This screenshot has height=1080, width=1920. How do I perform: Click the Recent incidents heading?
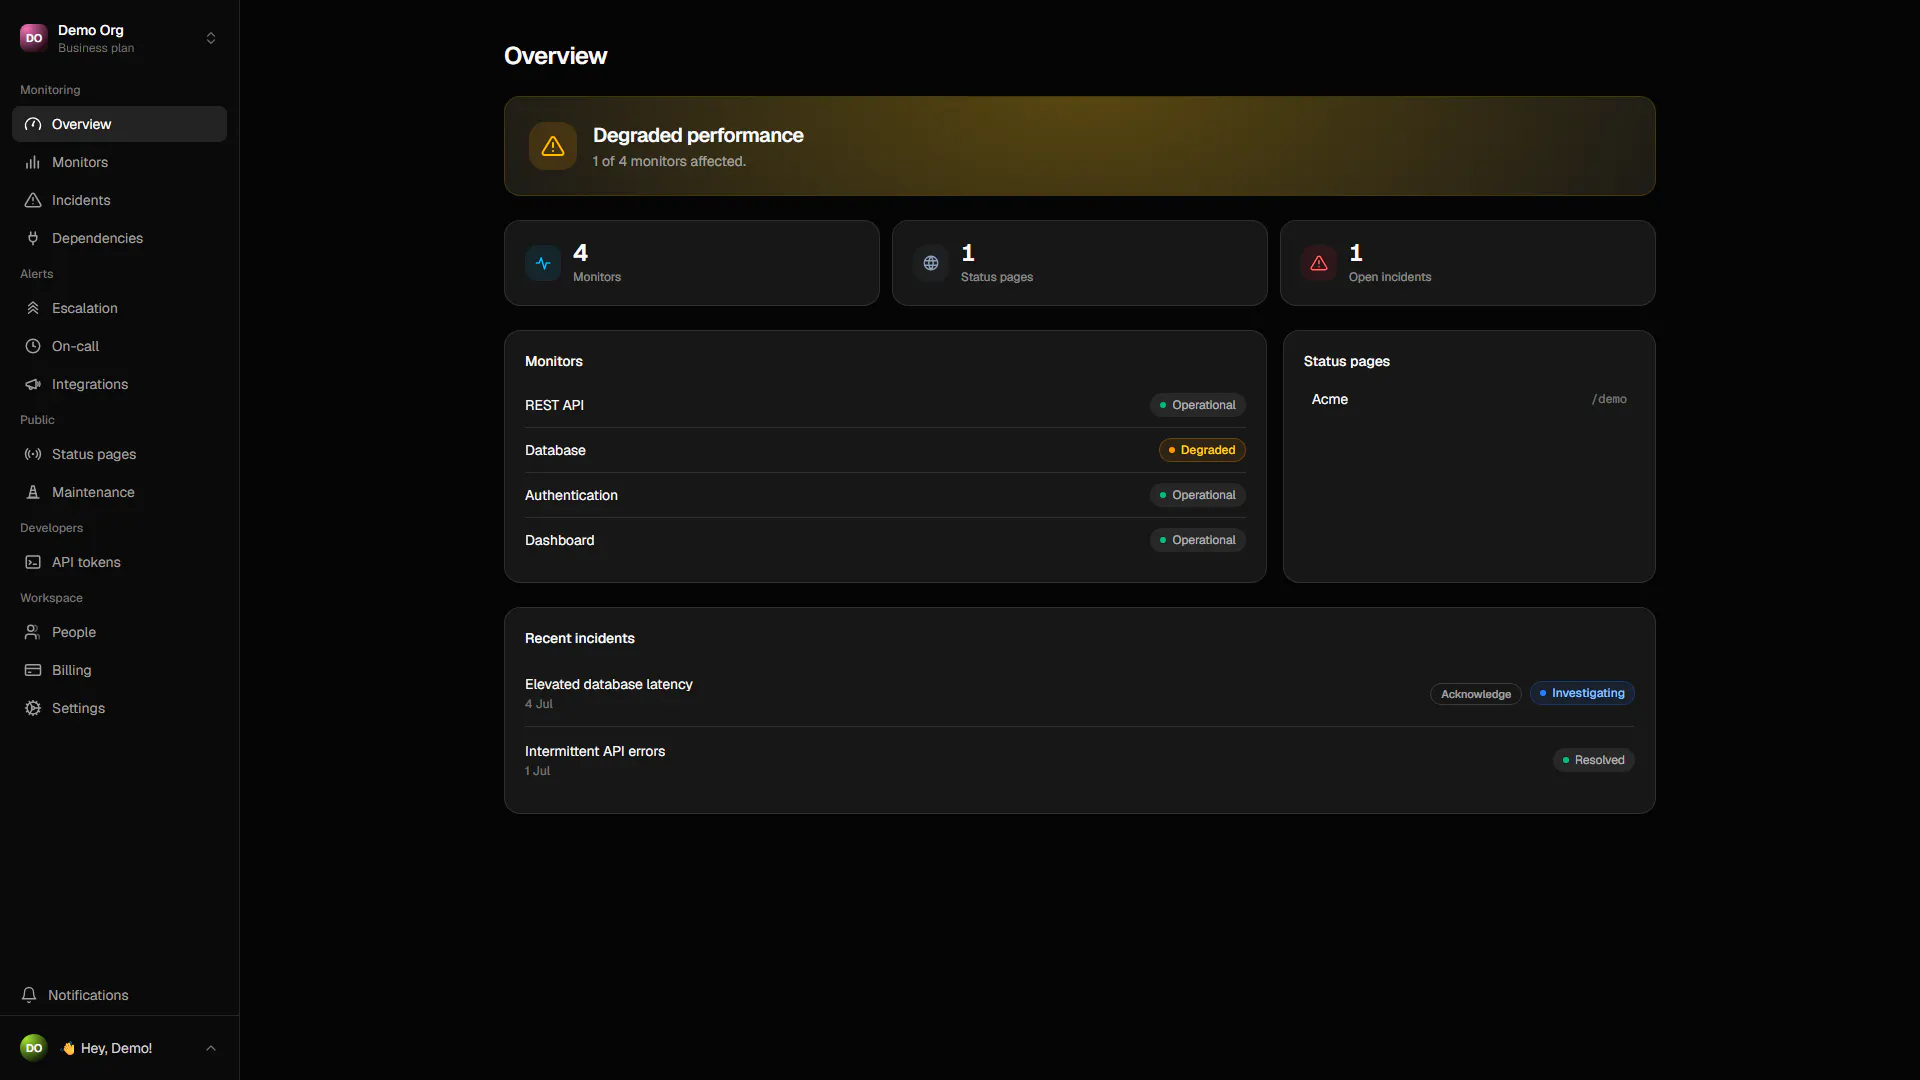[580, 638]
